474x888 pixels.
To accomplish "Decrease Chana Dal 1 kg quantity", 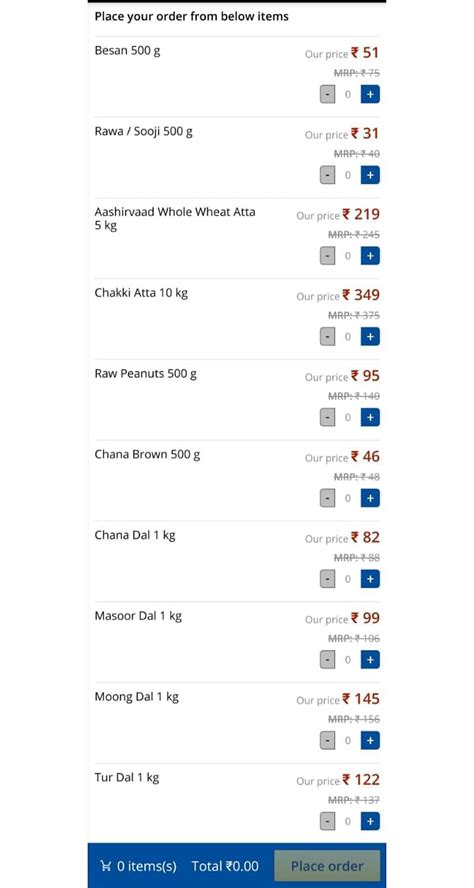I will point(327,579).
